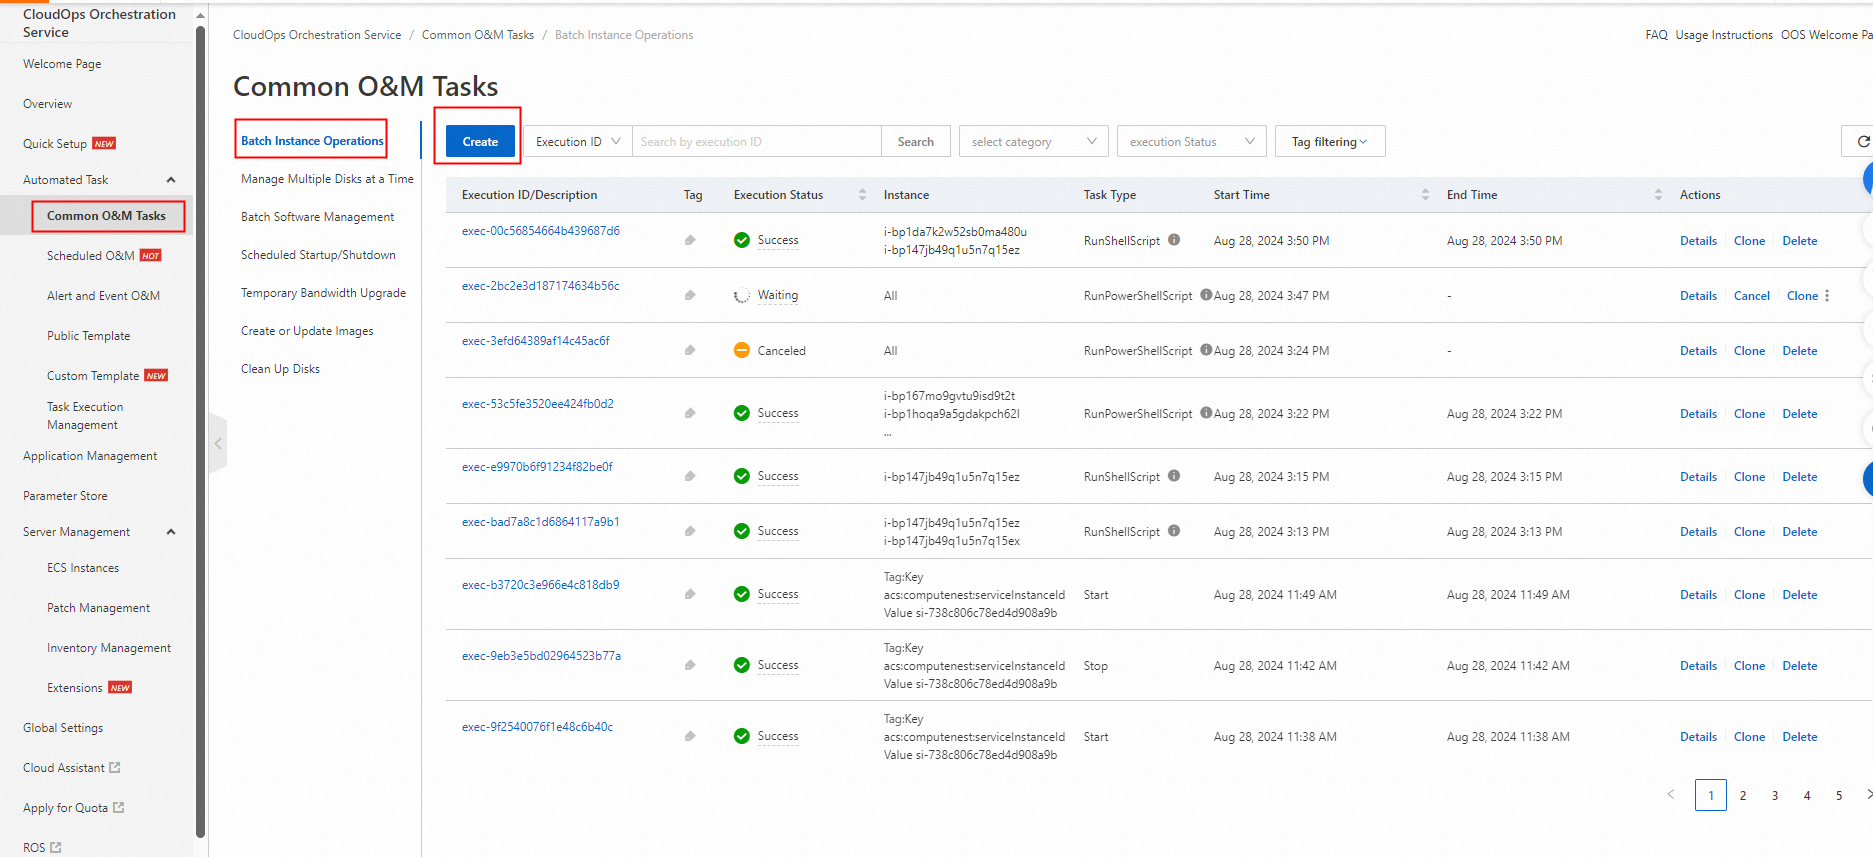Edit tag for exec-3efd64389af14c45ac6f
1873x857 pixels.
(x=690, y=350)
